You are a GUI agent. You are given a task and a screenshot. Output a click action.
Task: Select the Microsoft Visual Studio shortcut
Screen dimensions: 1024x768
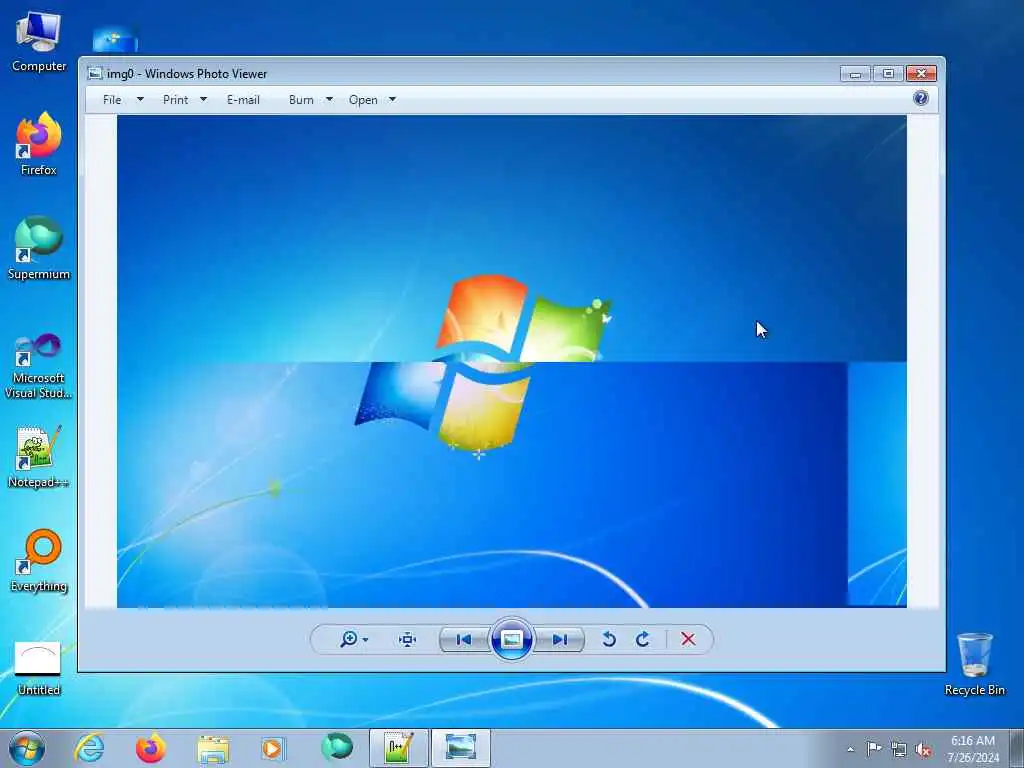pyautogui.click(x=39, y=366)
